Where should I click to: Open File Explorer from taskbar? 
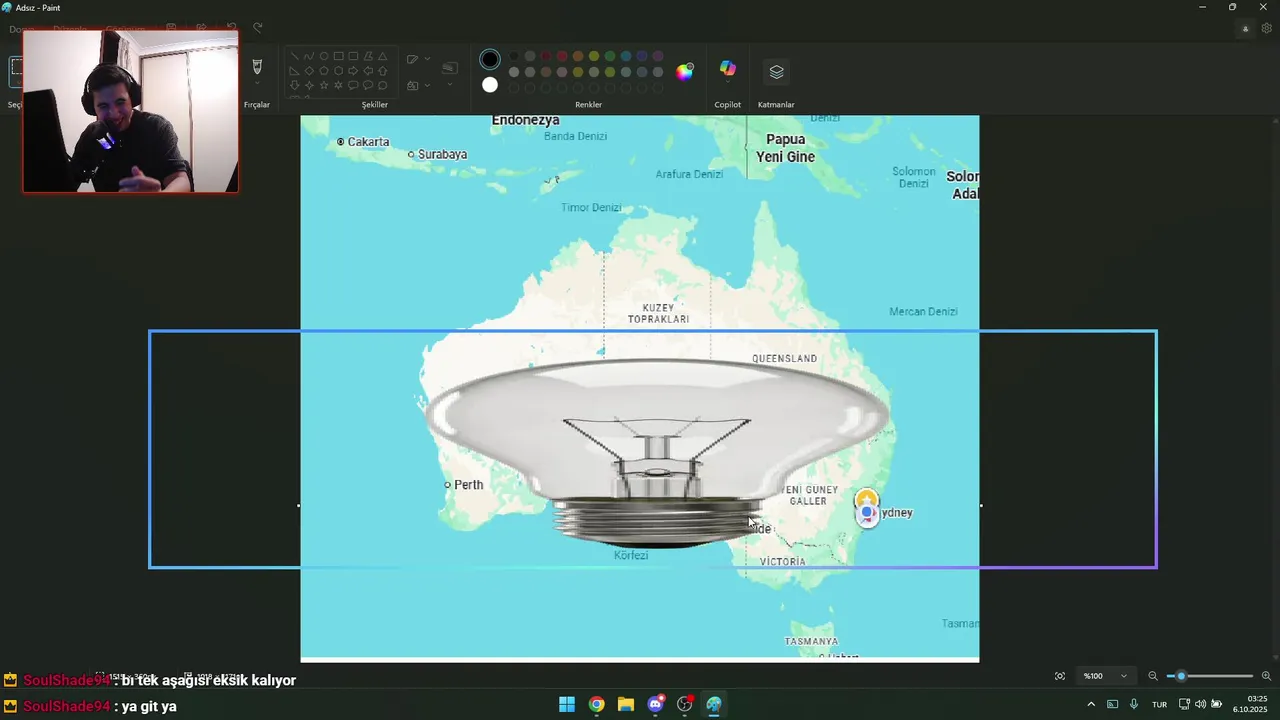[626, 704]
